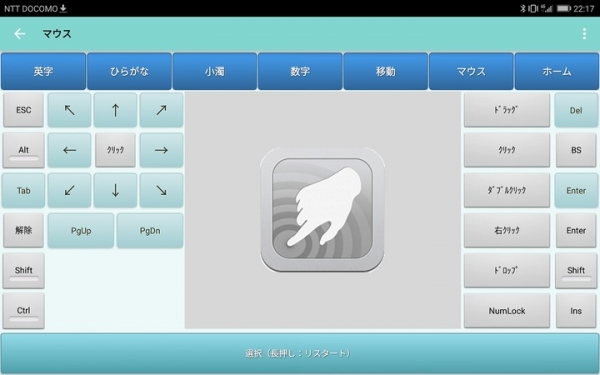600x375 pixels.
Task: Tap the right arrow button
Action: pos(161,150)
